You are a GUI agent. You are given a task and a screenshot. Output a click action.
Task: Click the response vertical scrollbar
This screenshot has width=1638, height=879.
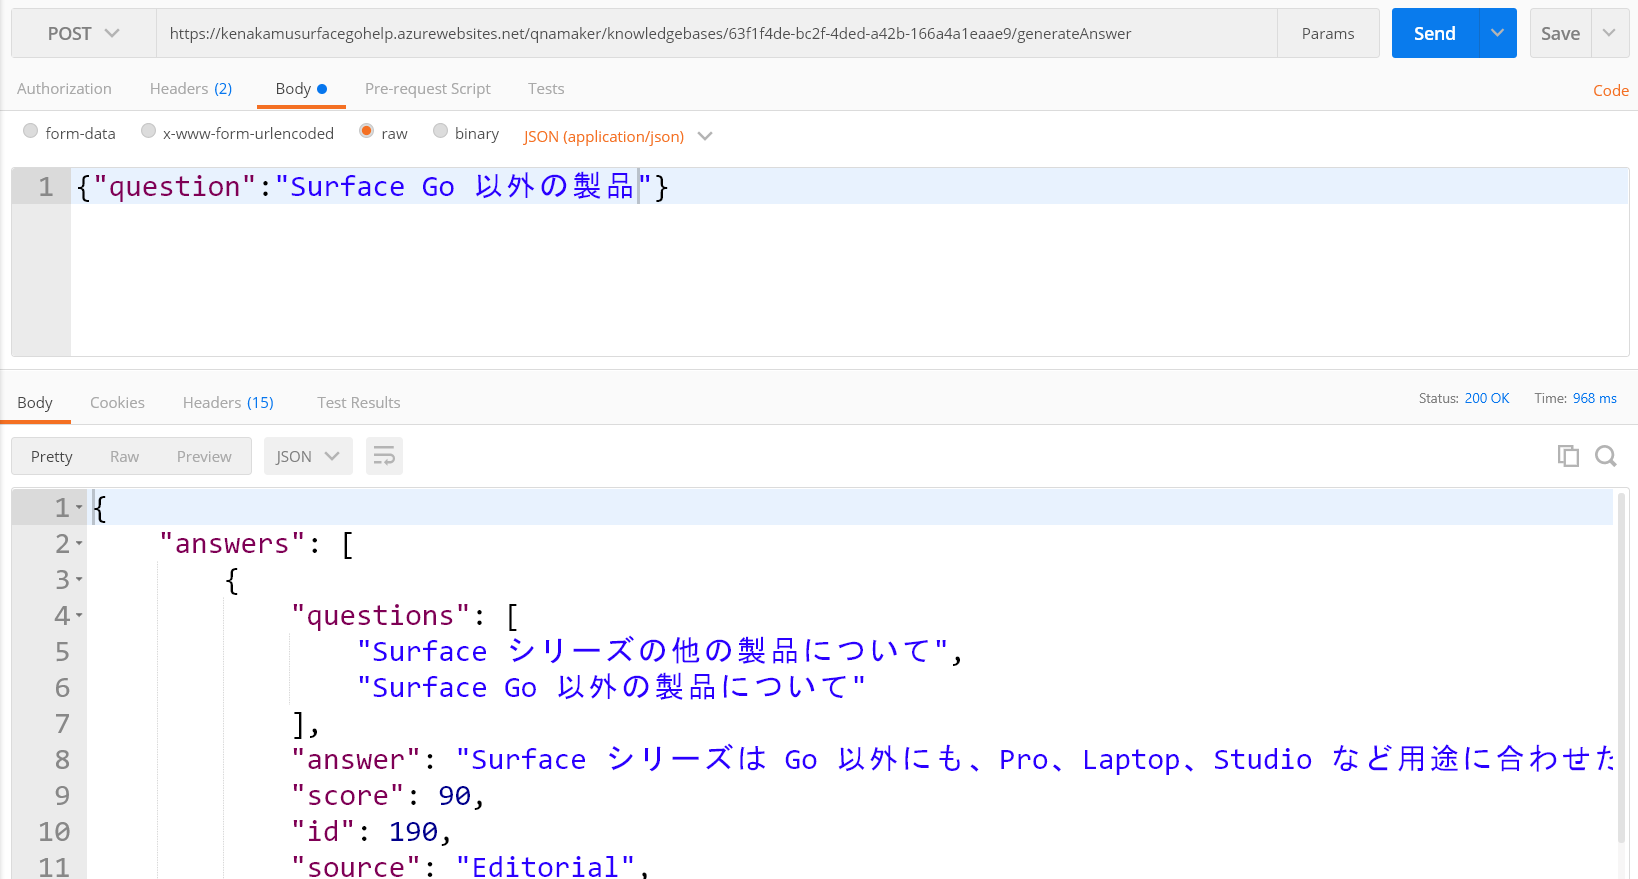point(1621,668)
